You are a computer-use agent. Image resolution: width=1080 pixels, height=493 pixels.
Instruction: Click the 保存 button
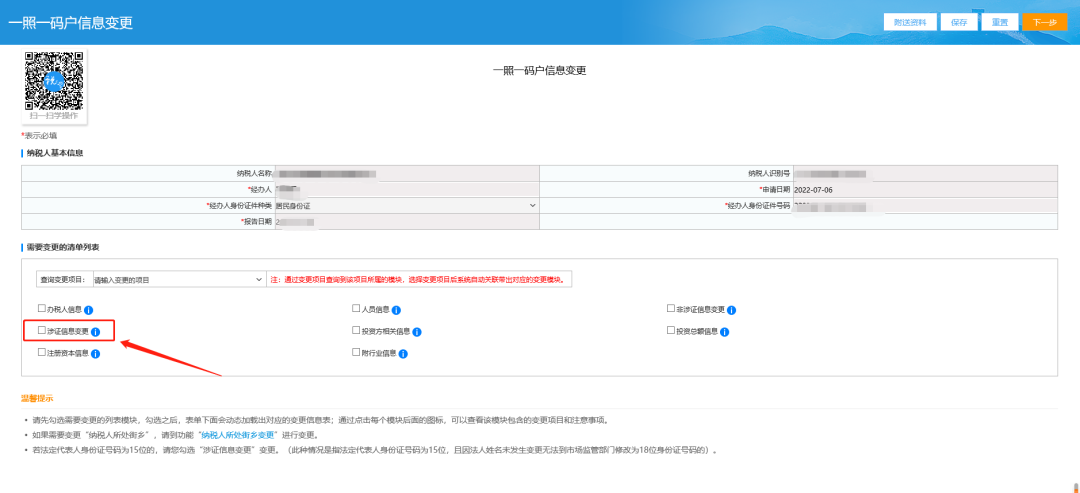pyautogui.click(x=959, y=22)
